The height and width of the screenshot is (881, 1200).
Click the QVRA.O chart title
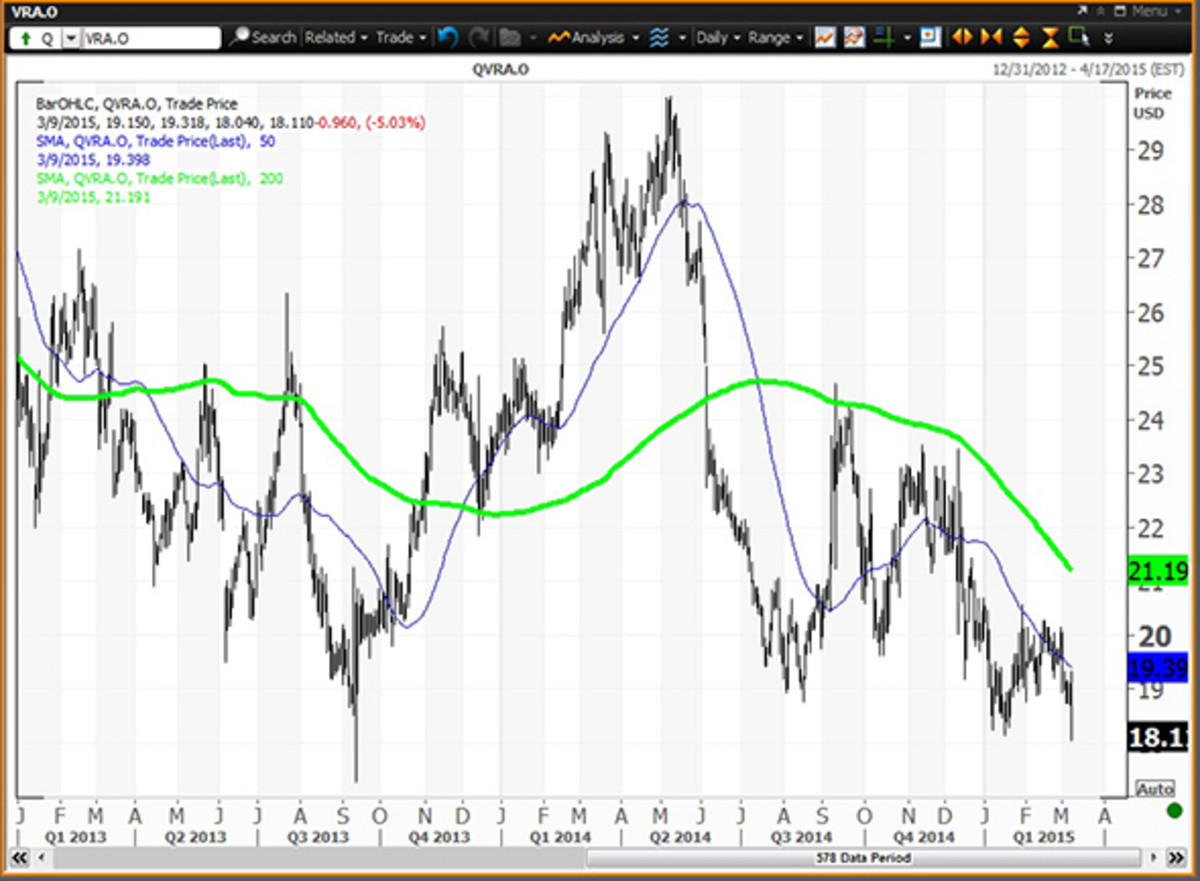point(500,68)
